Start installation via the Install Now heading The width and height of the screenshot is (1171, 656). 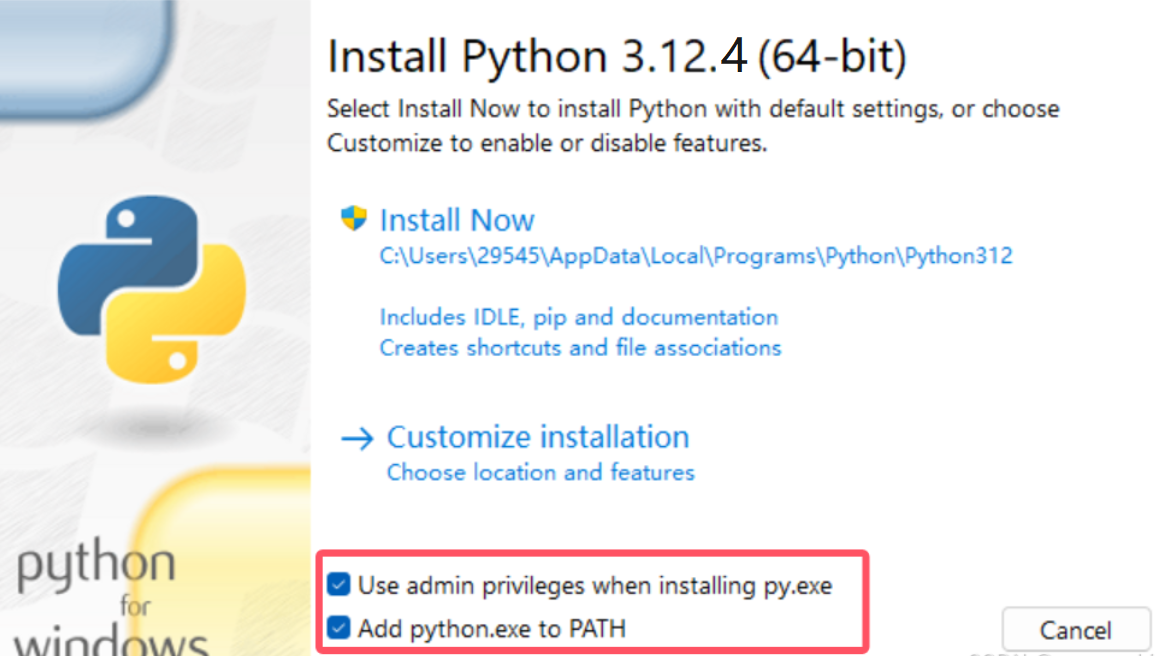tap(457, 220)
